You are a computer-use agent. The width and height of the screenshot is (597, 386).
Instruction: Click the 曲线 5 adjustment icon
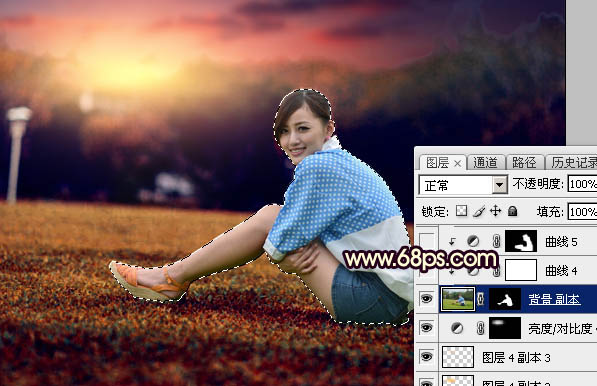(x=472, y=241)
